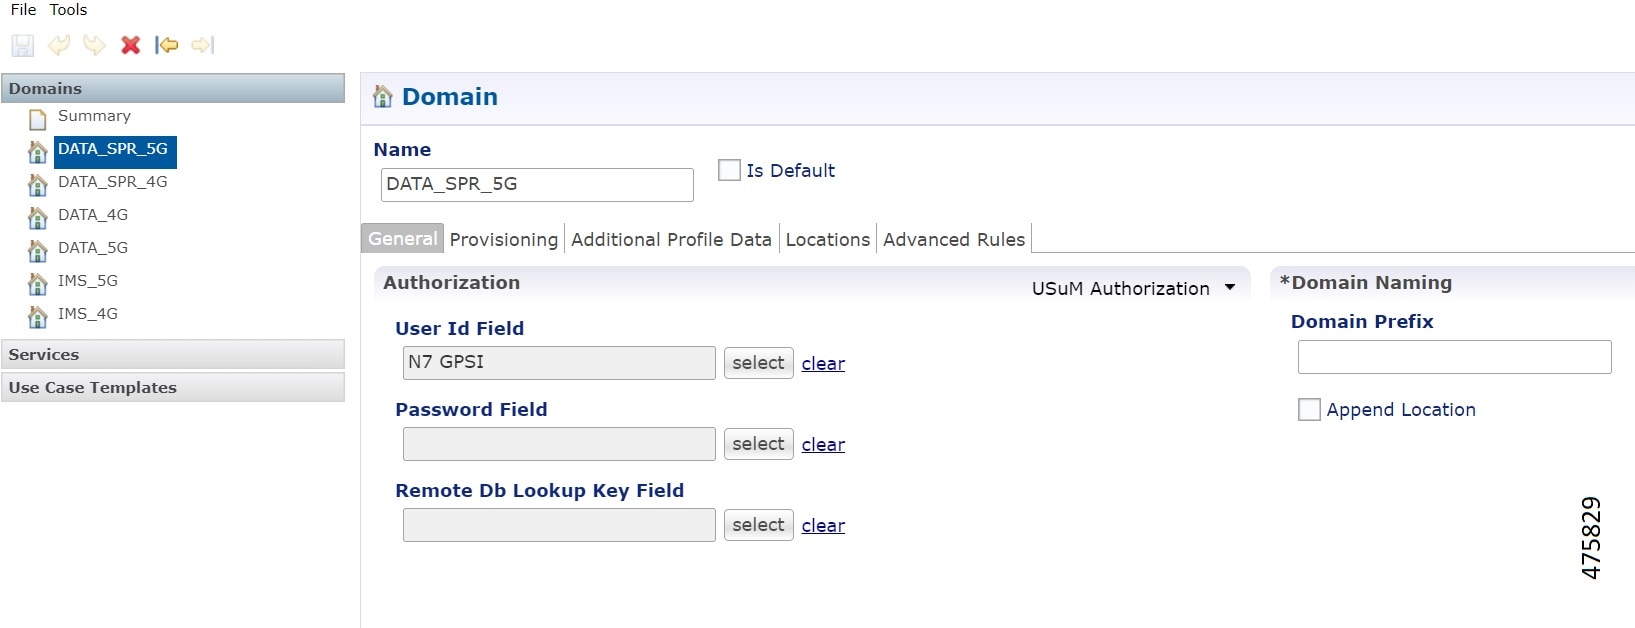The width and height of the screenshot is (1635, 628).
Task: Click the house icon beside IMS_5G
Action: coord(38,284)
